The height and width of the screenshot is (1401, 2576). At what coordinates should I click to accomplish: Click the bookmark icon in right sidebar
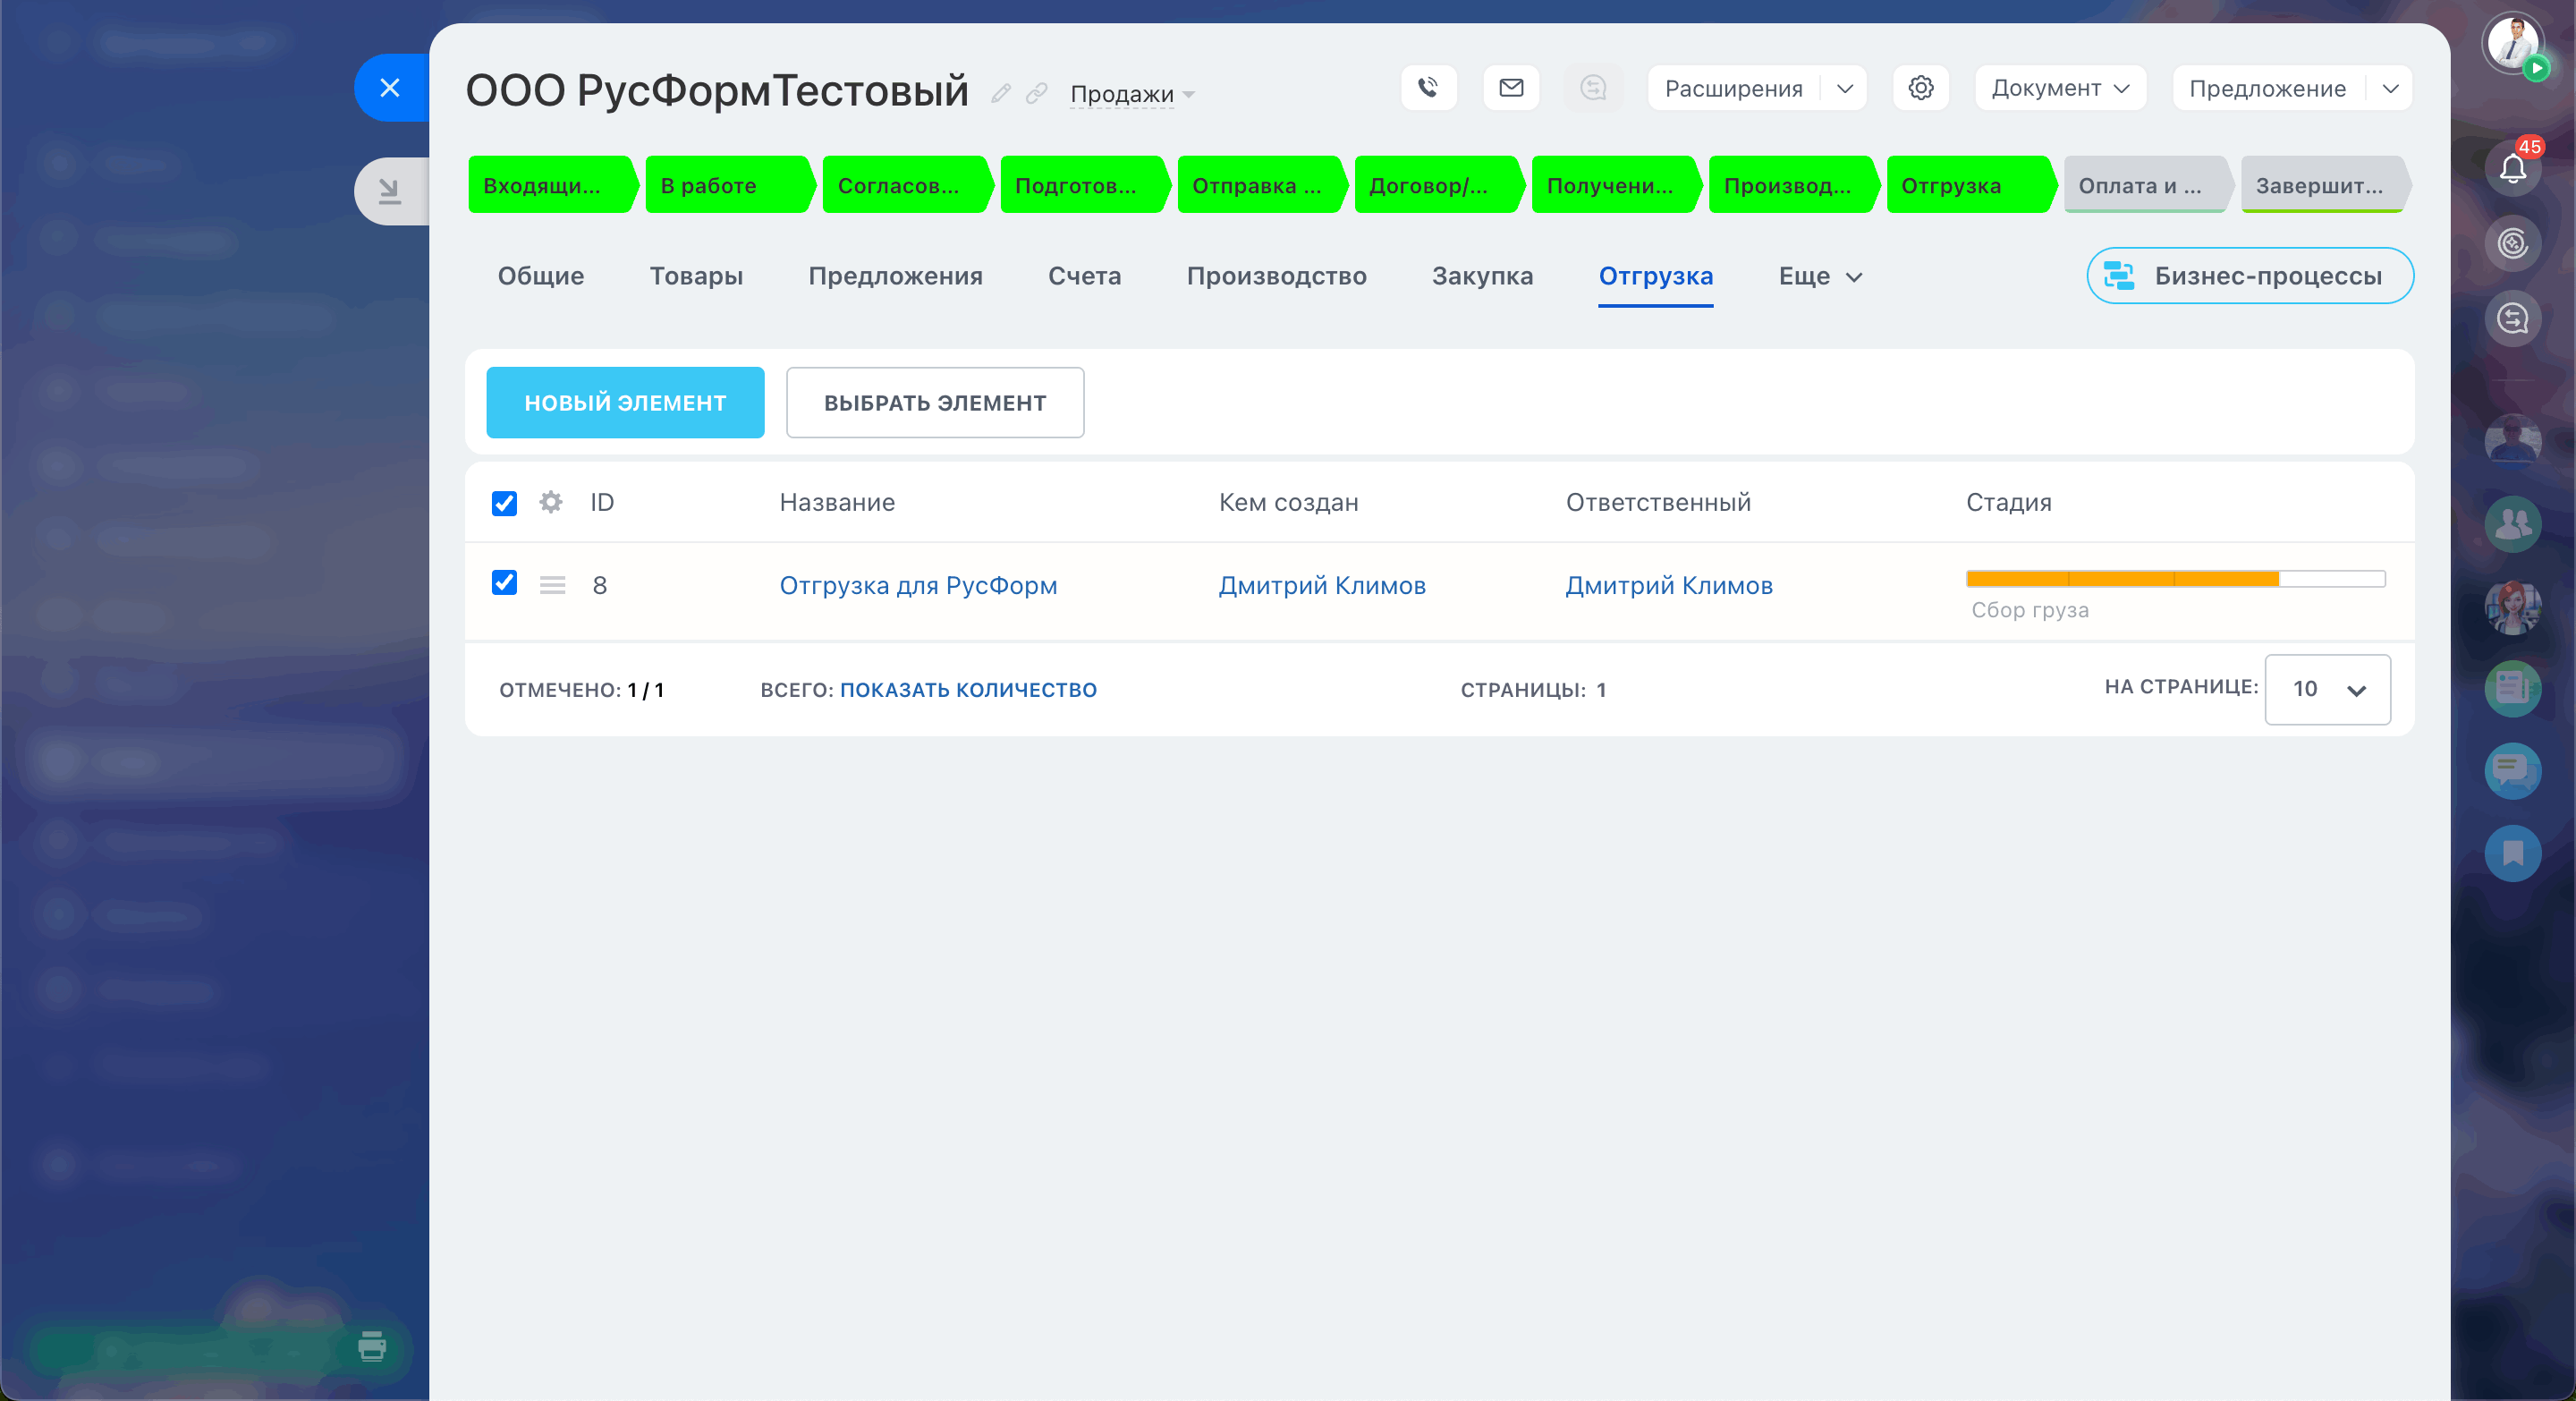click(x=2512, y=853)
